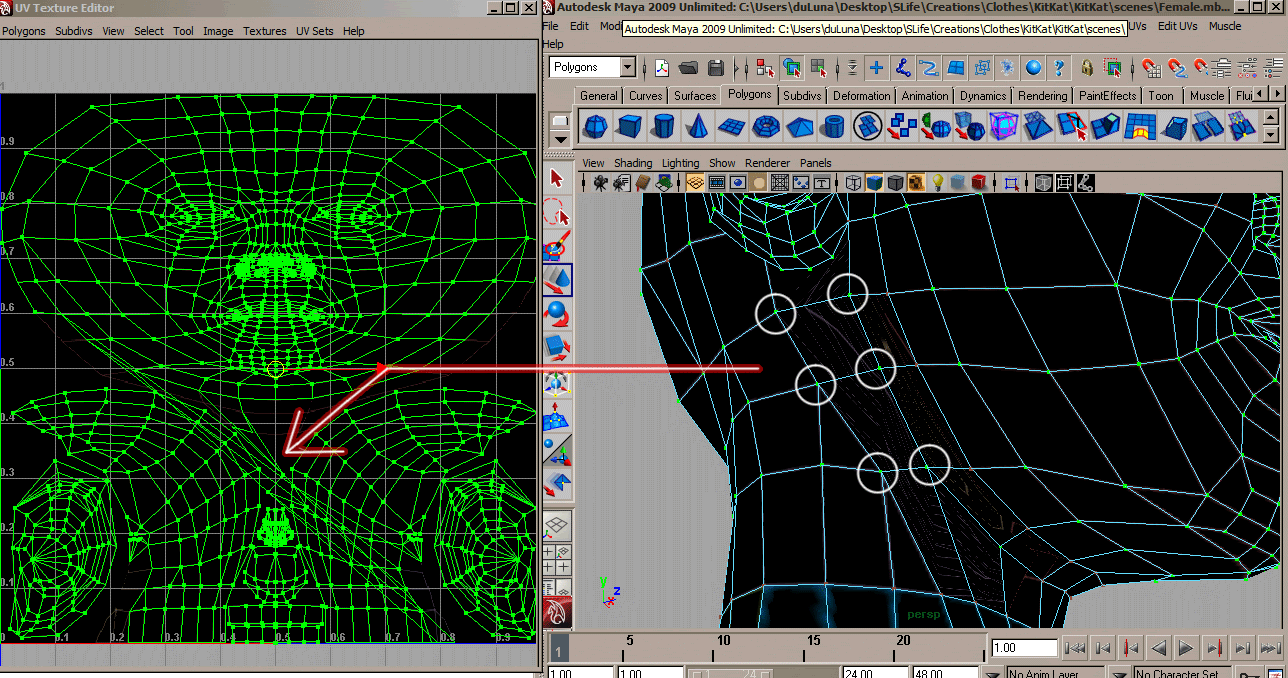Image resolution: width=1288 pixels, height=678 pixels.
Task: Switch to the Deformation shelf tab
Action: (x=861, y=96)
